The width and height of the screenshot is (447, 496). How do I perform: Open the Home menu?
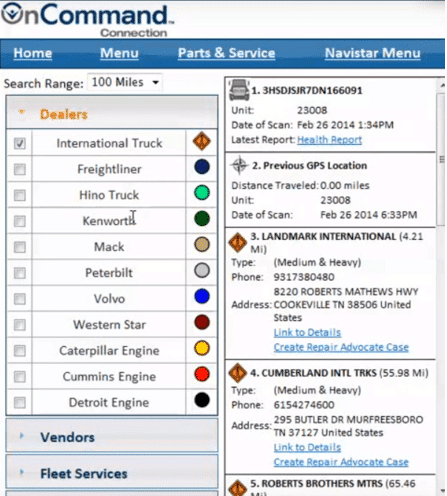tap(33, 53)
